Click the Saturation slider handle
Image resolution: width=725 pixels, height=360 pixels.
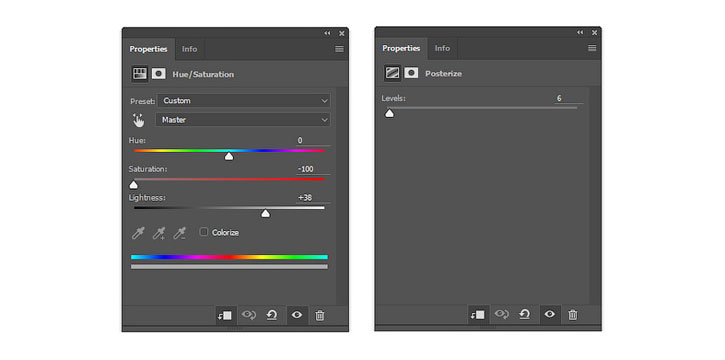pos(134,185)
